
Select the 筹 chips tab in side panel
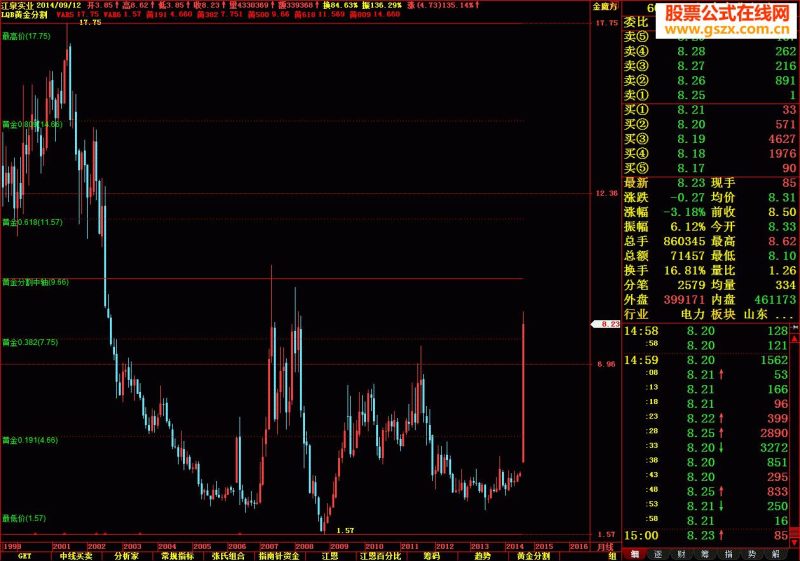coord(705,555)
